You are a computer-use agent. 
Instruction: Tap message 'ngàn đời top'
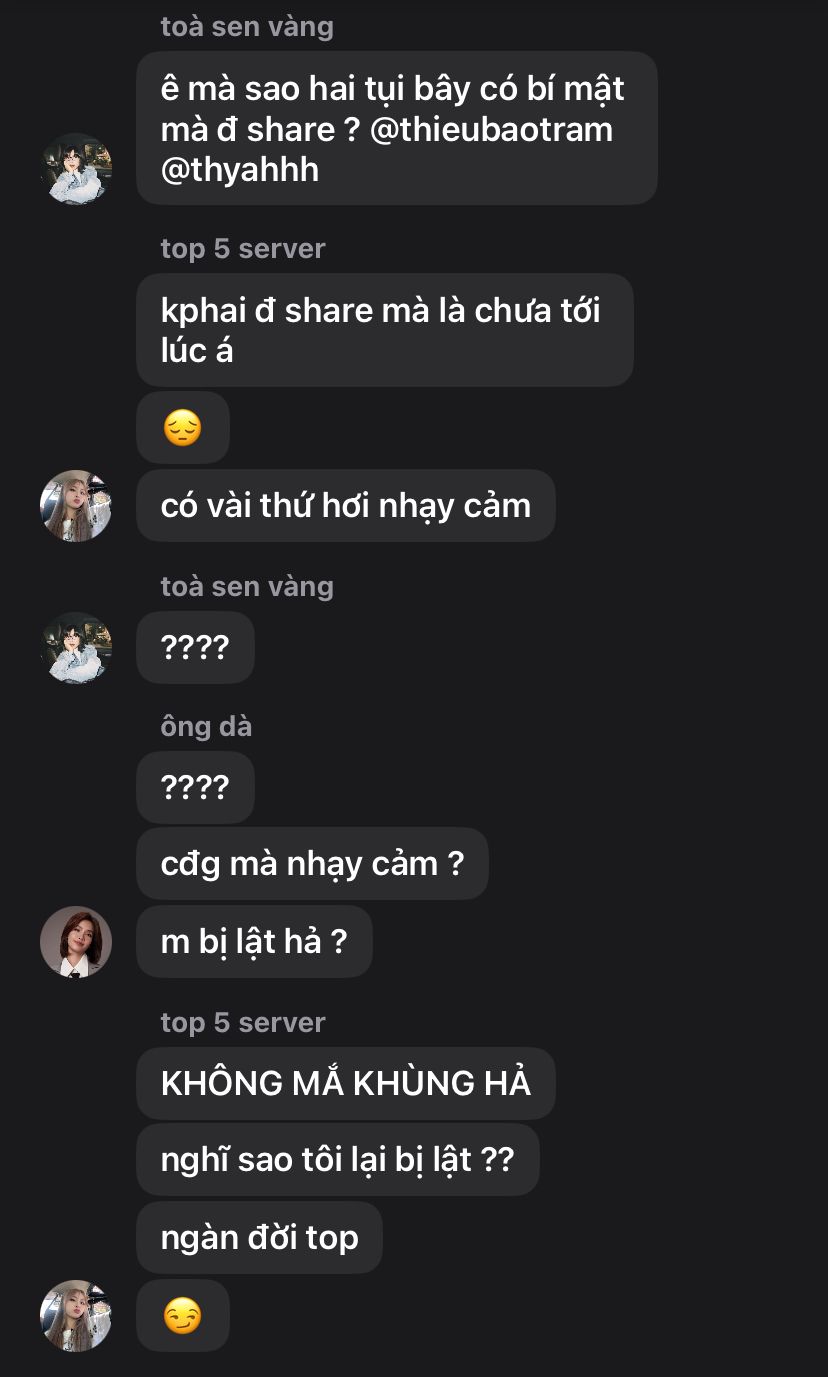(x=260, y=1238)
